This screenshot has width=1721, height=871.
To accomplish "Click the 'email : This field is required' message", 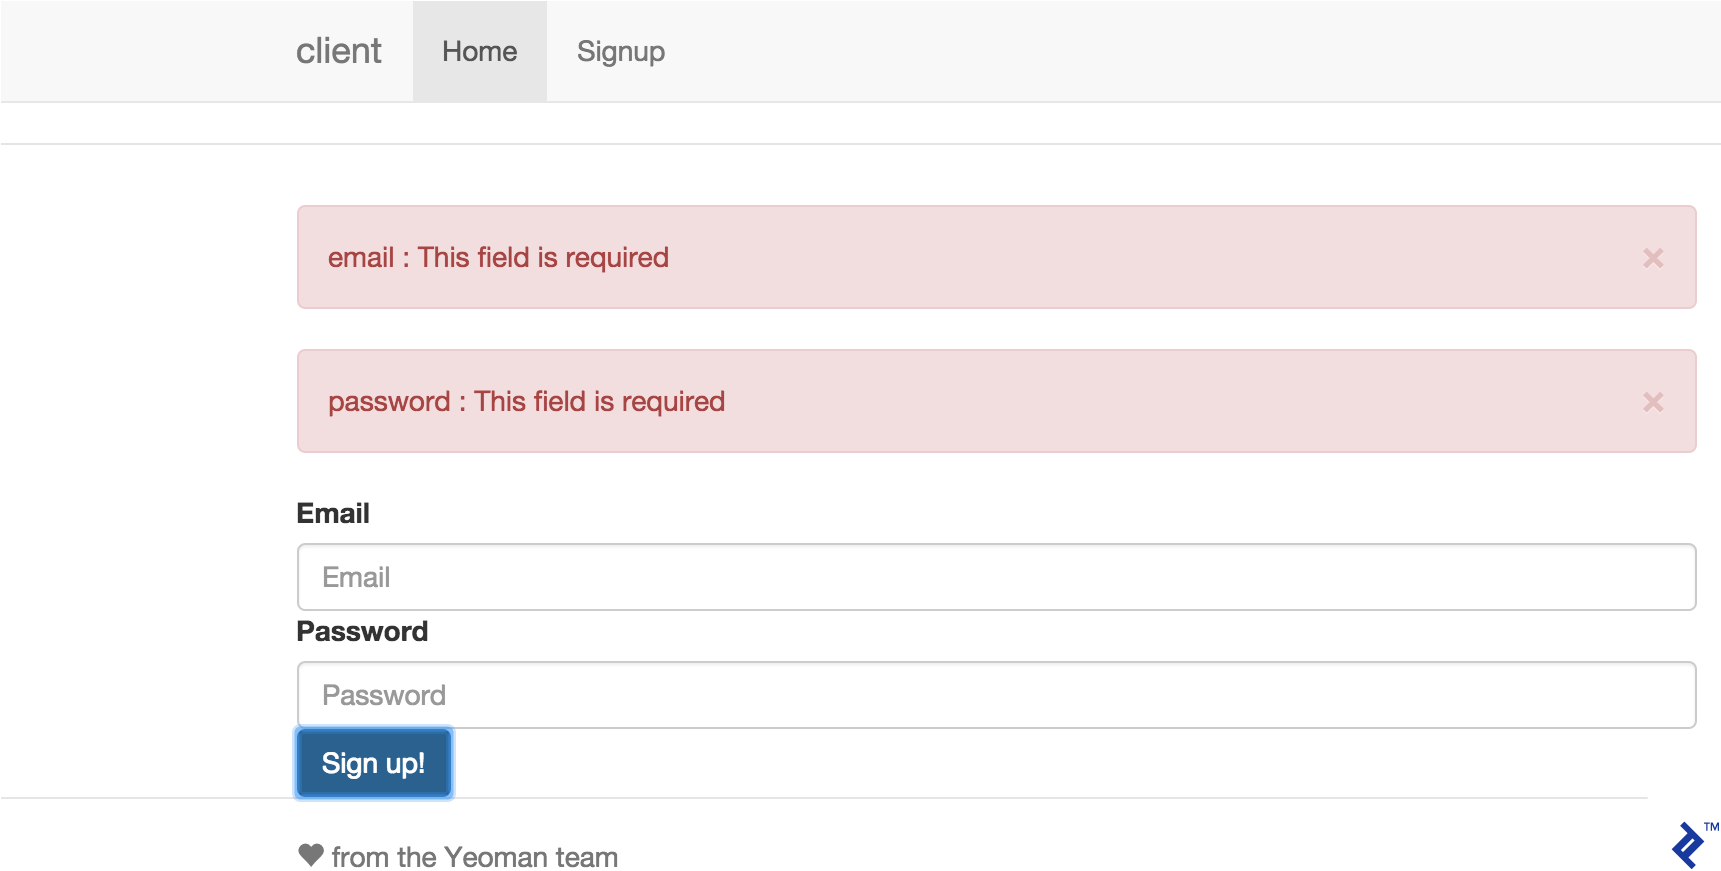I will (x=498, y=258).
